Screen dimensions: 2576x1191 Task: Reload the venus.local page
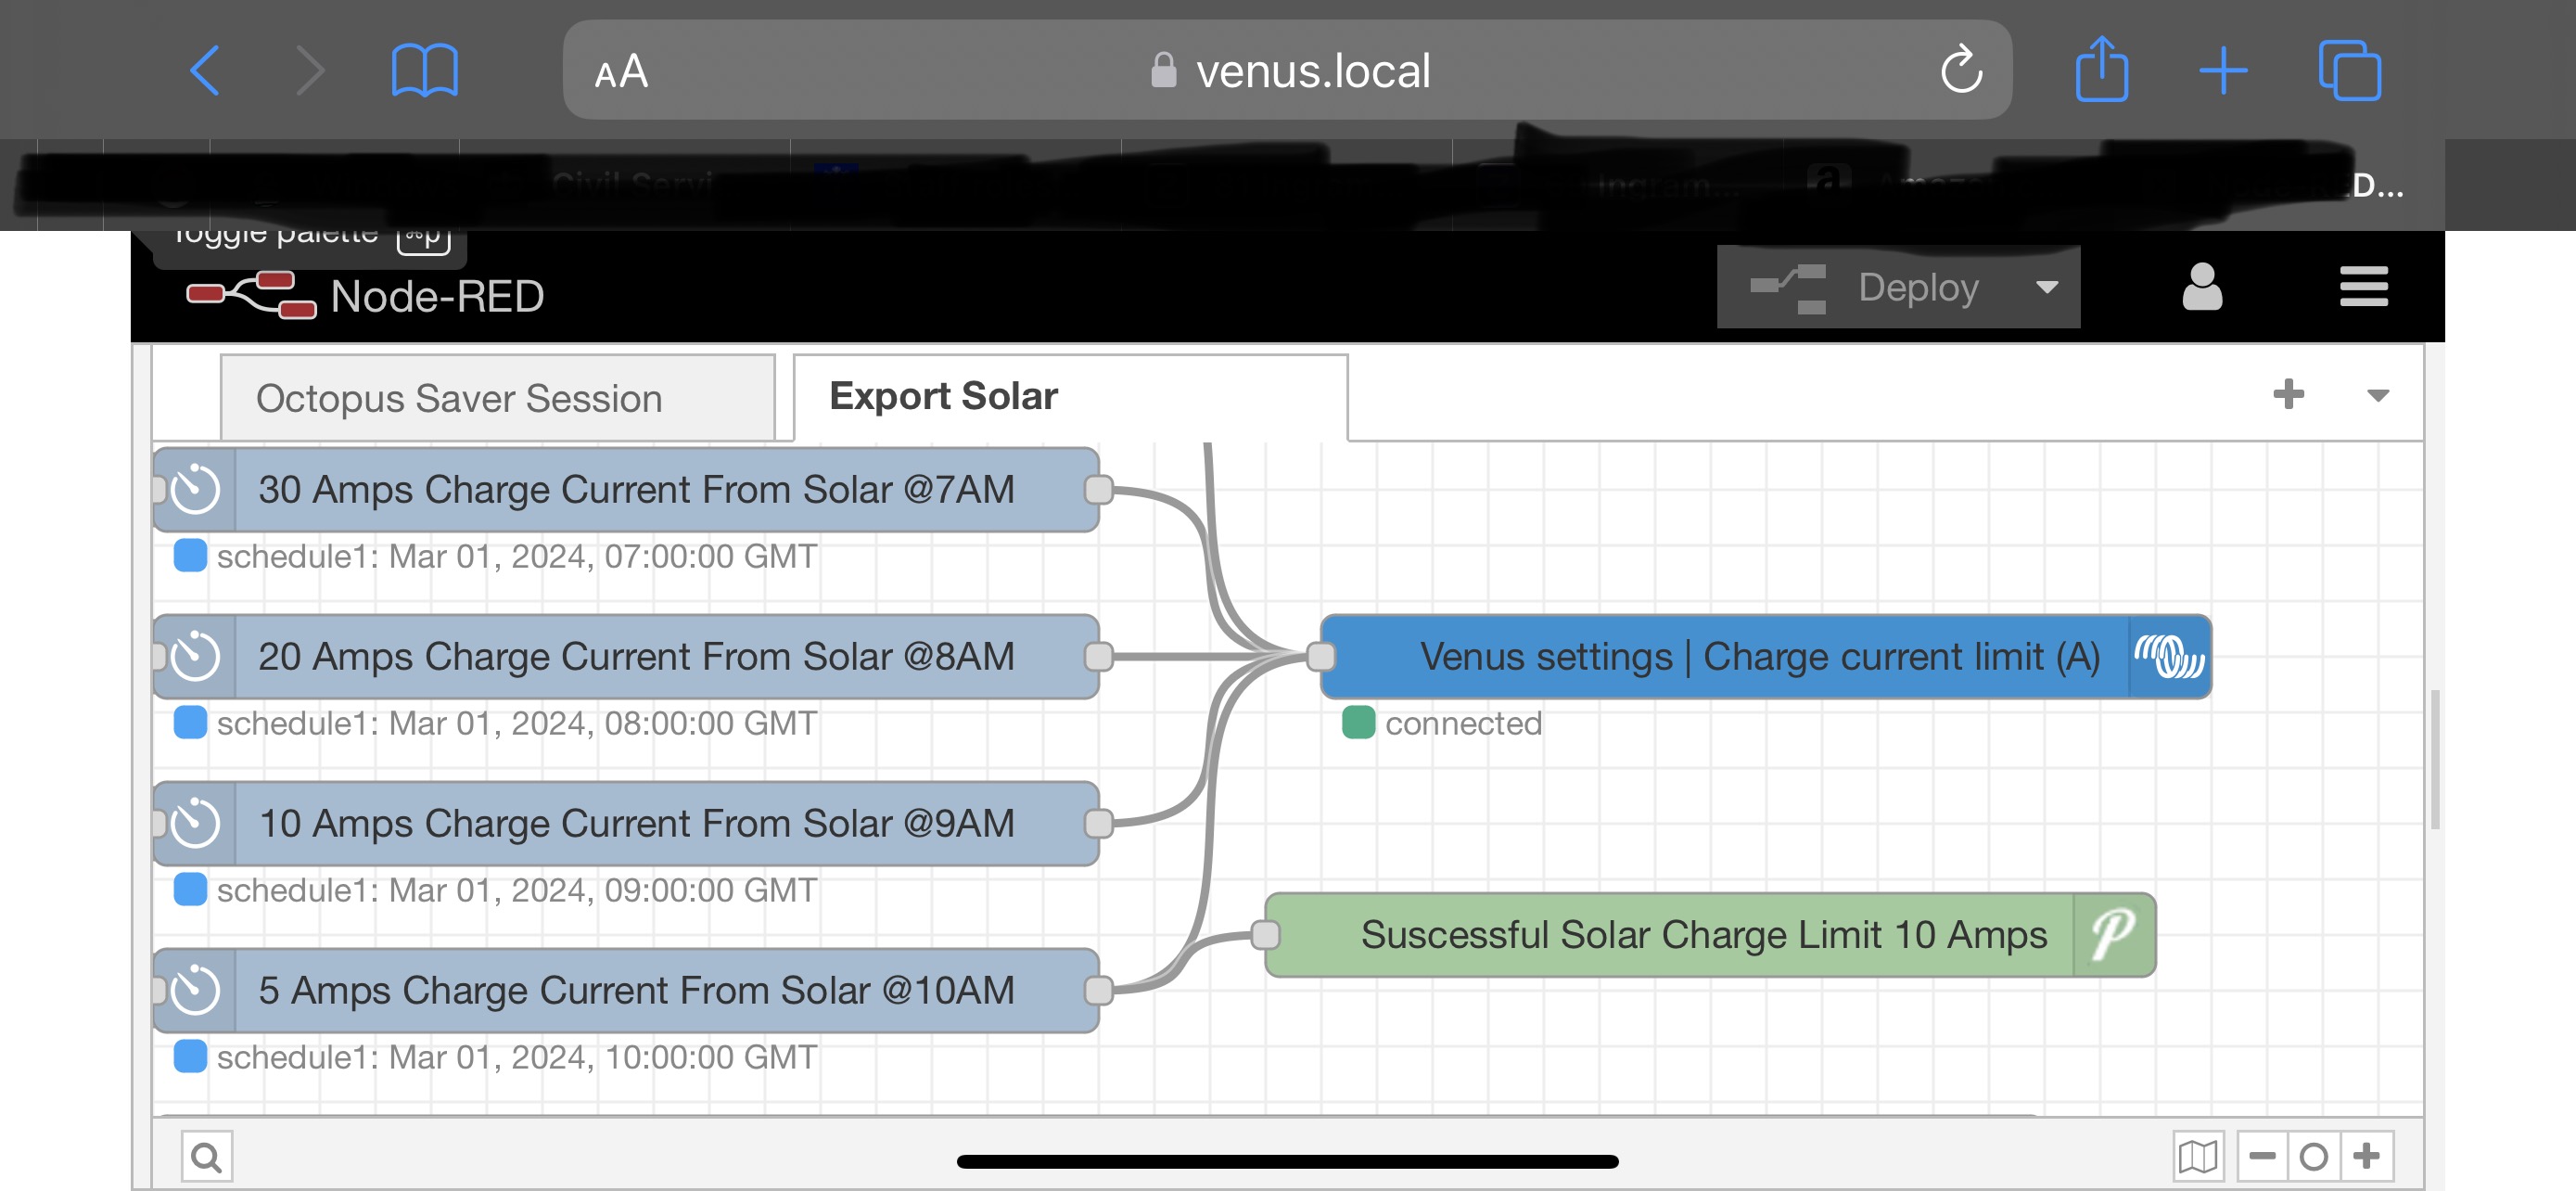[1961, 69]
